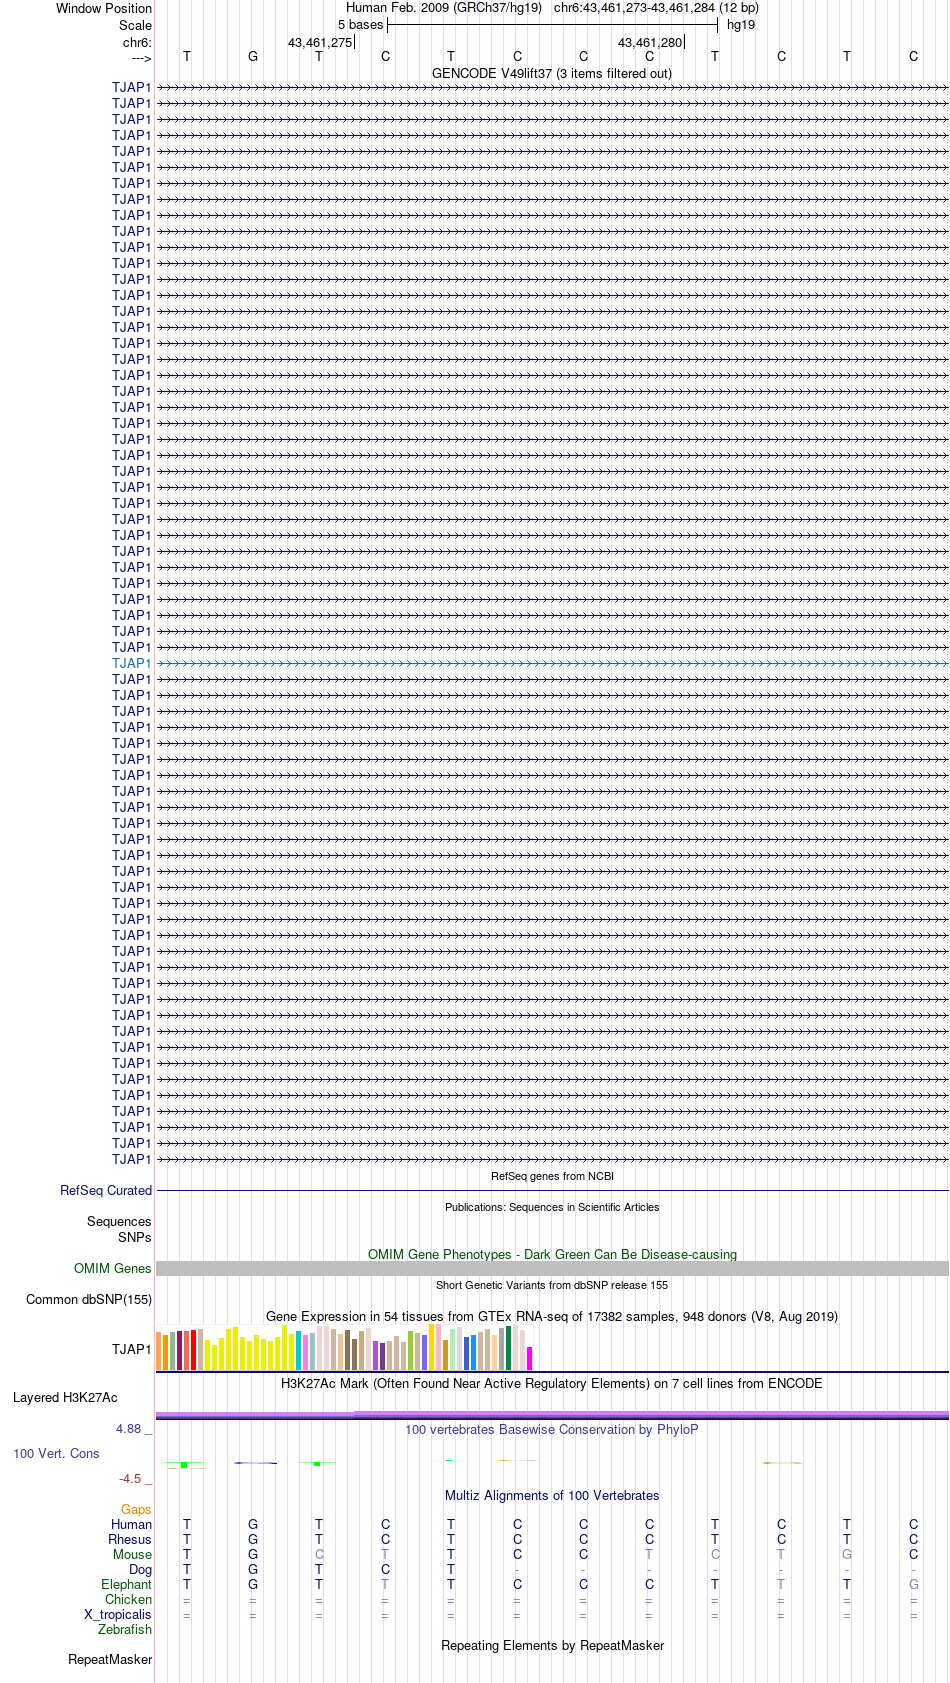Viewport: 950px width, 1683px height.
Task: Click the RefSeq Curated track label
Action: [x=106, y=1190]
